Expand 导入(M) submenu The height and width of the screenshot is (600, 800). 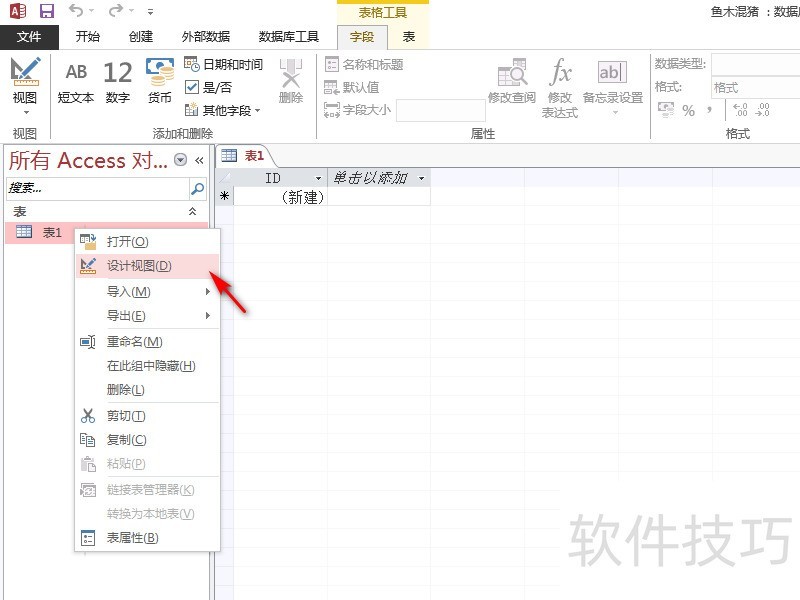(147, 291)
